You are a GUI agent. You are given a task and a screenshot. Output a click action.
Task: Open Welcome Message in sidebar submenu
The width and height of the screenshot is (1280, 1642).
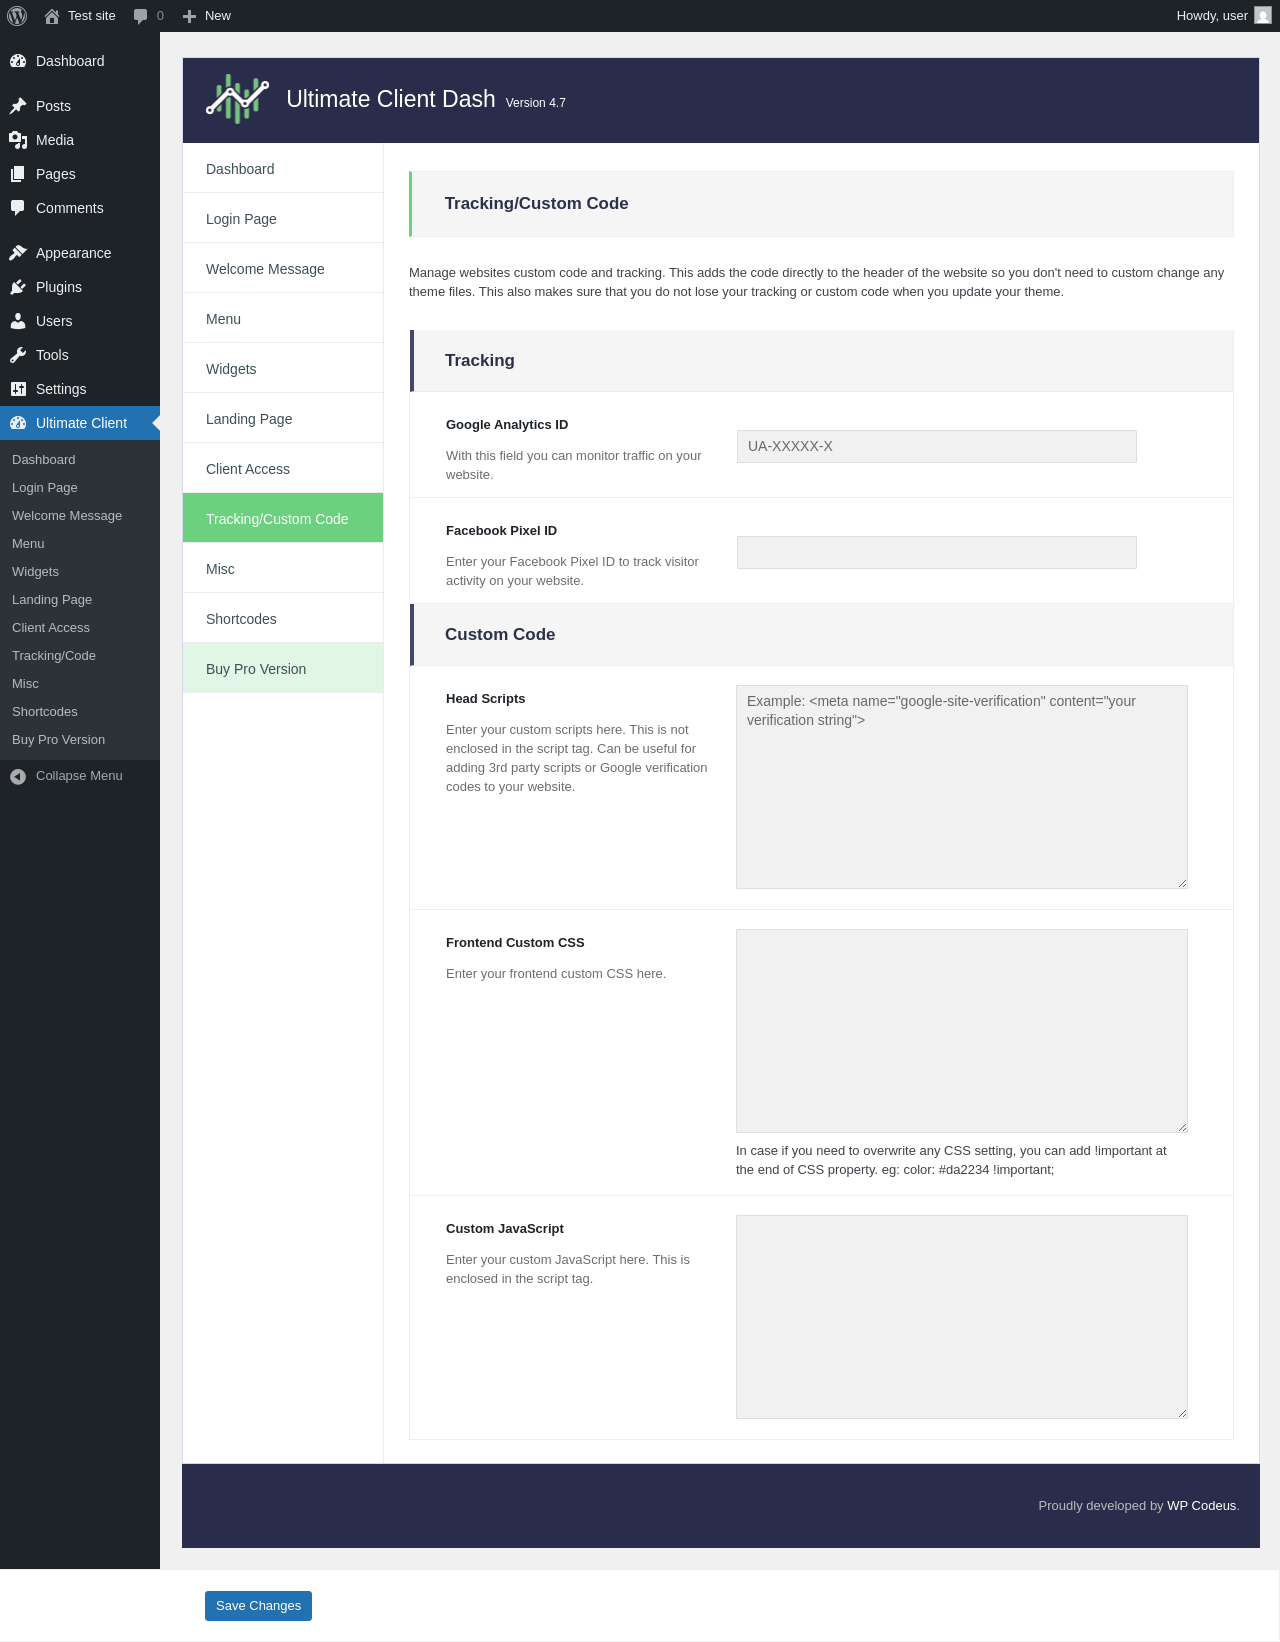coord(80,516)
